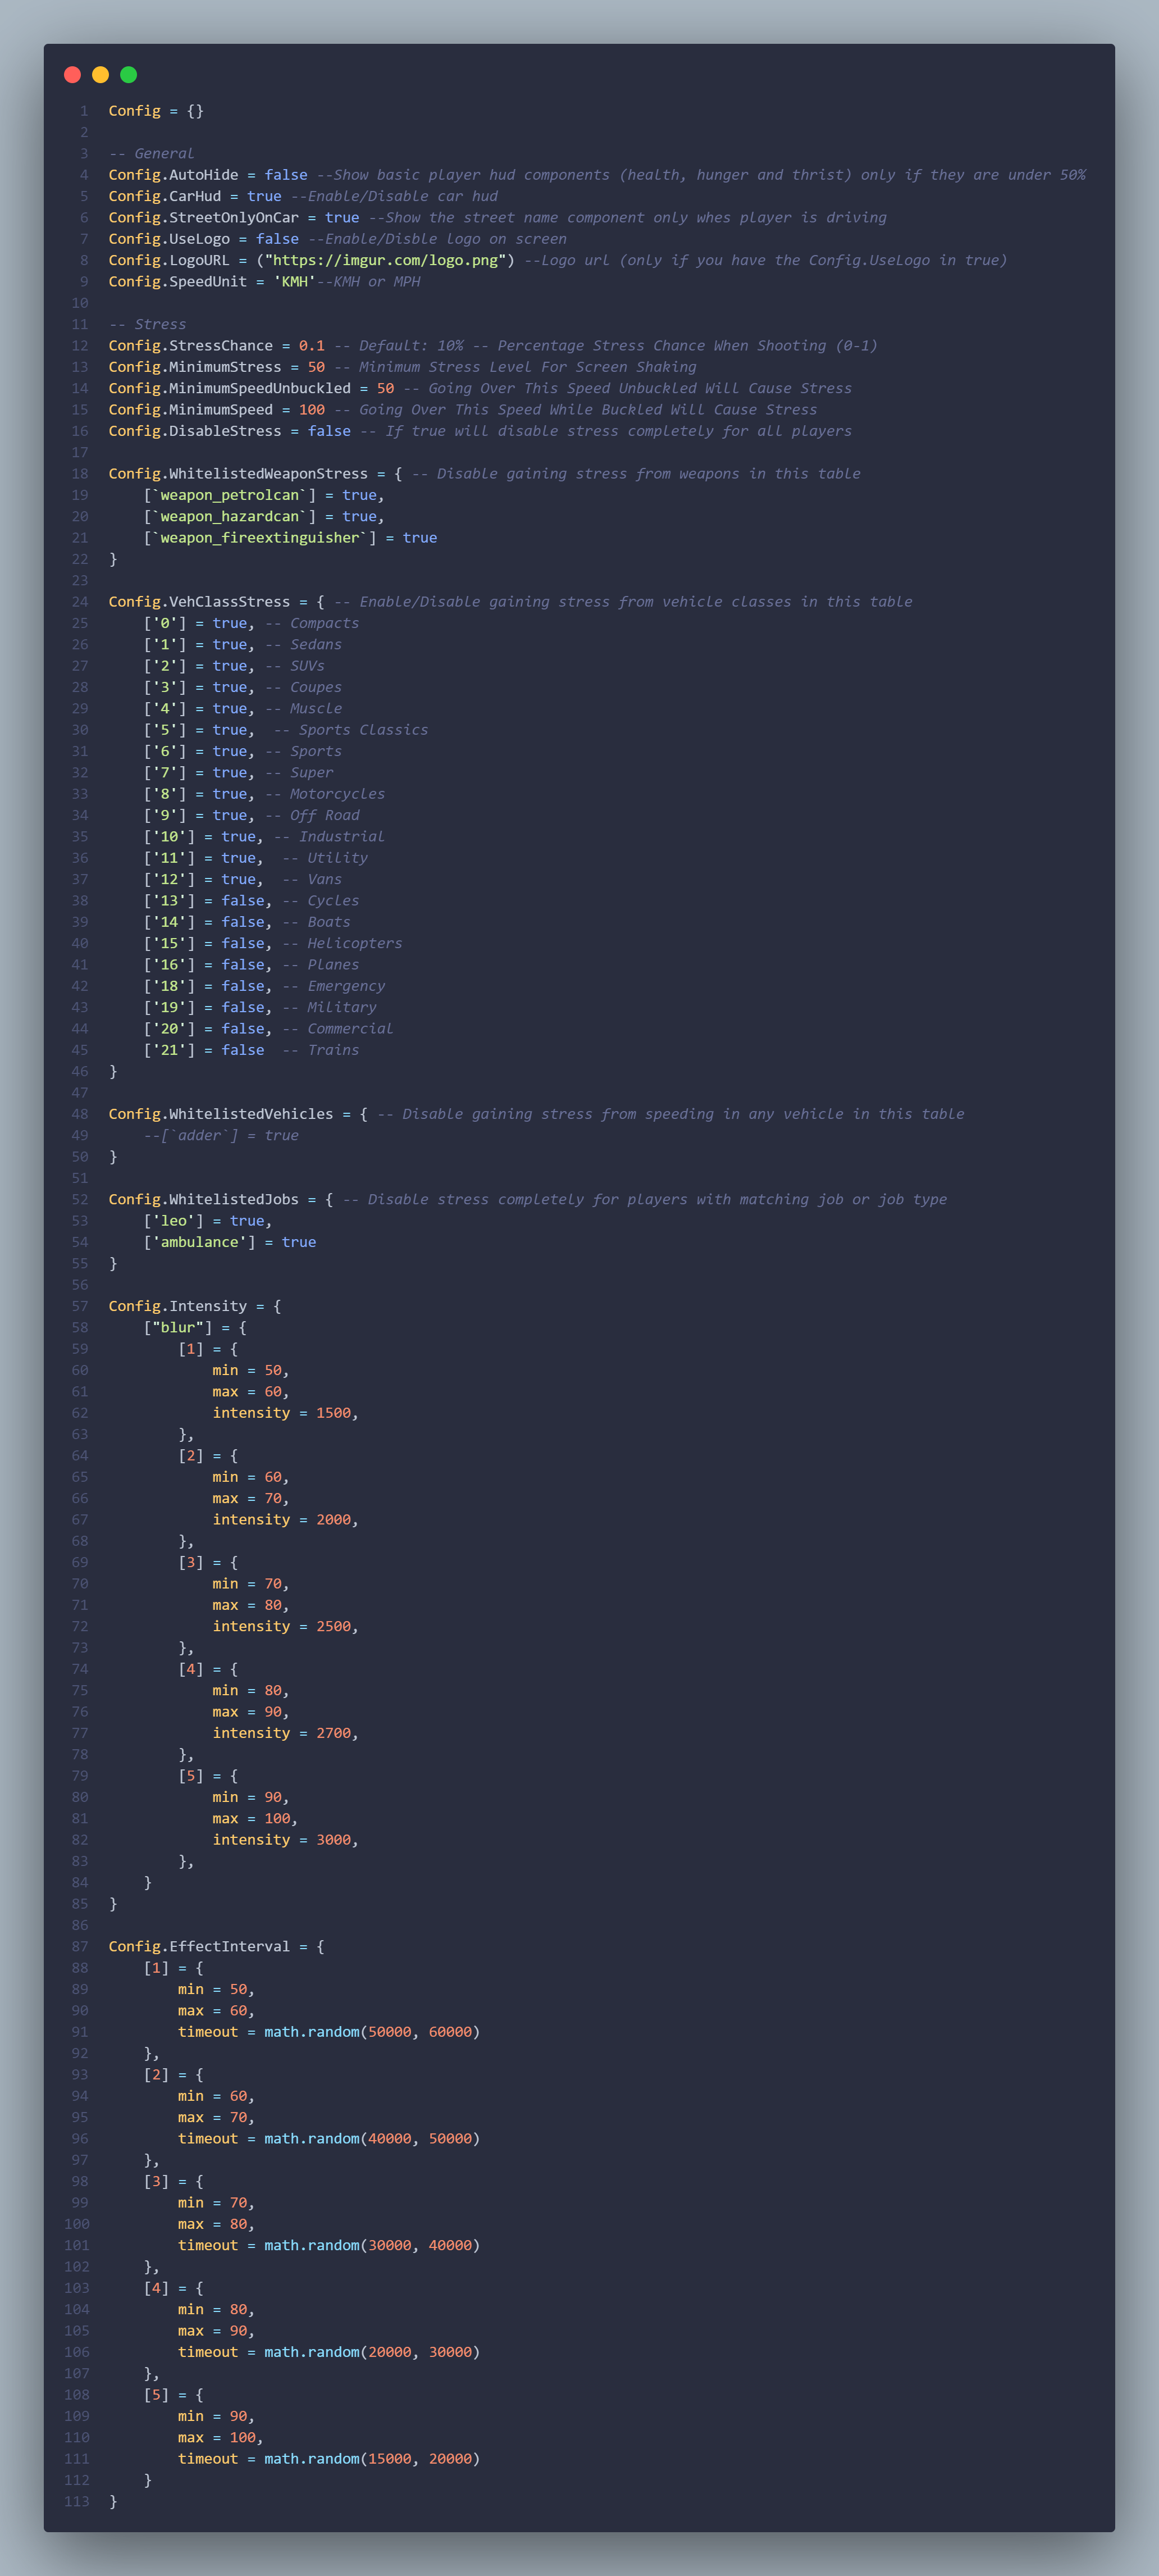1159x2576 pixels.
Task: Click 'Config.VehClassStress' on line 24
Action: pyautogui.click(x=199, y=602)
